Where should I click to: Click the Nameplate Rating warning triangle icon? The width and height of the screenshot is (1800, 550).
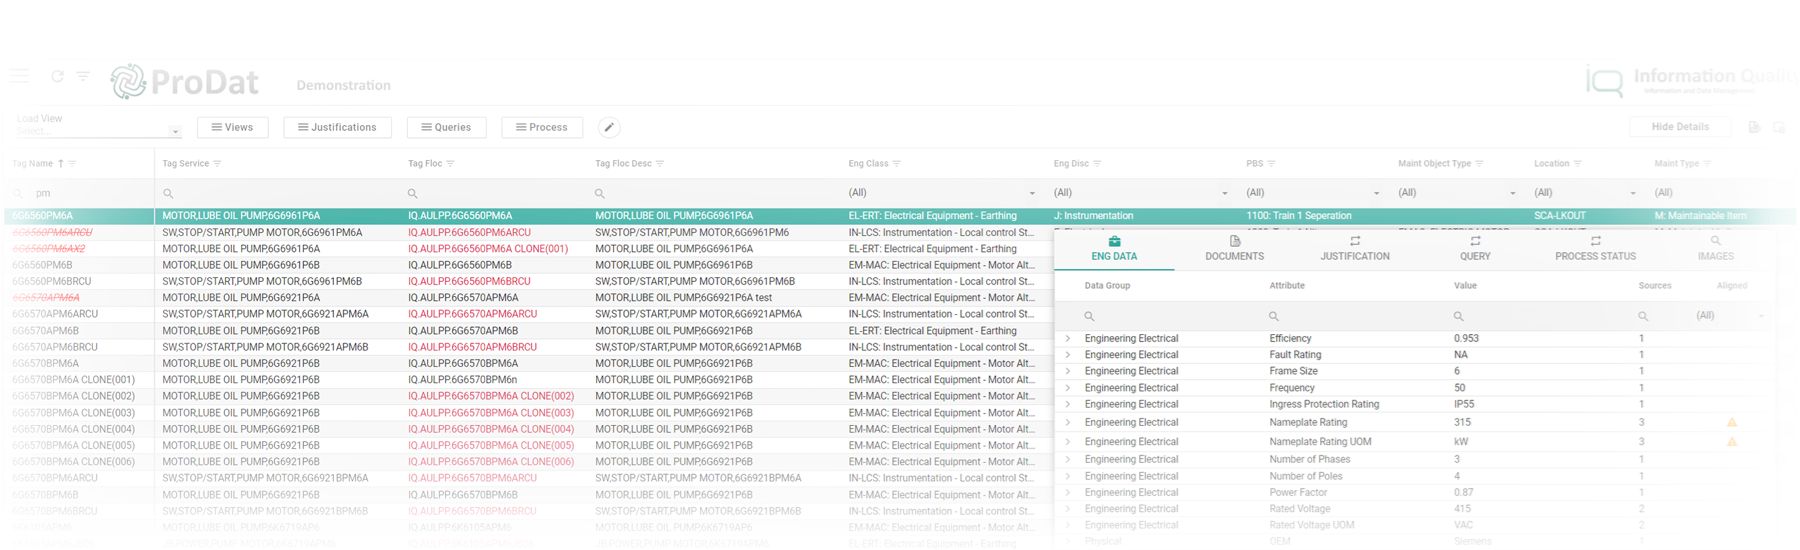tap(1732, 423)
